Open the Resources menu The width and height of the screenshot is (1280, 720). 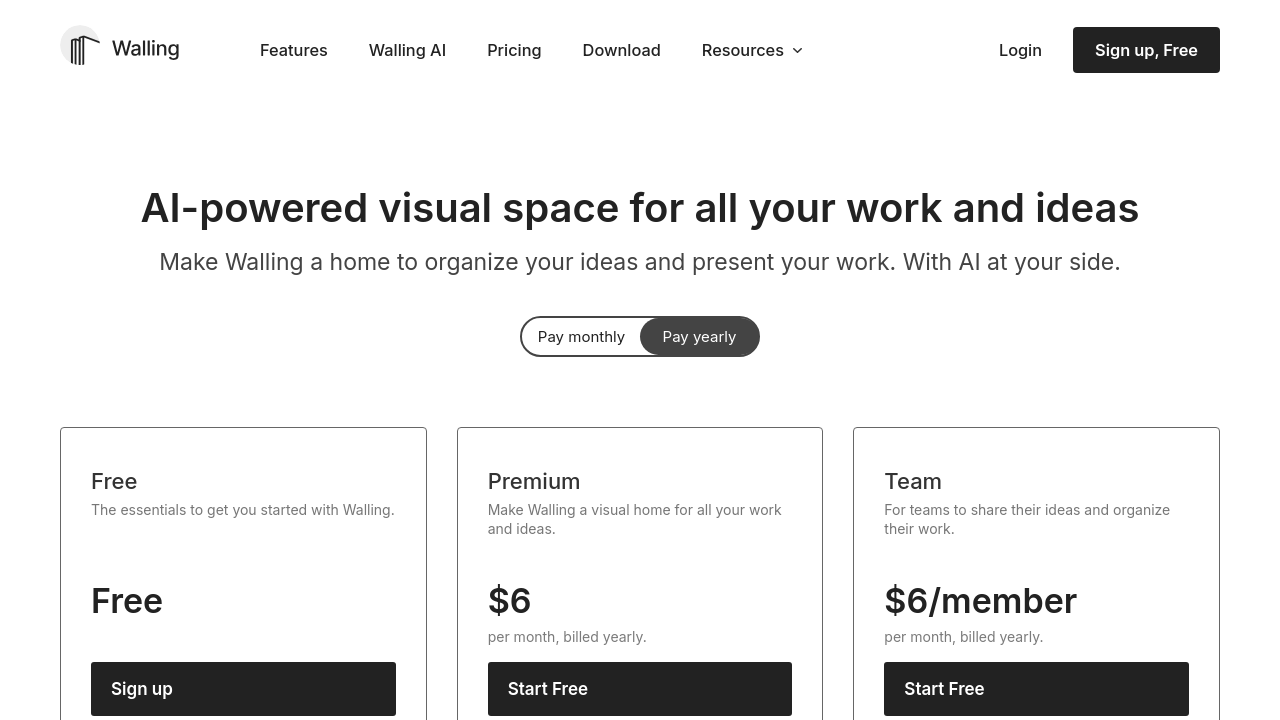(752, 50)
